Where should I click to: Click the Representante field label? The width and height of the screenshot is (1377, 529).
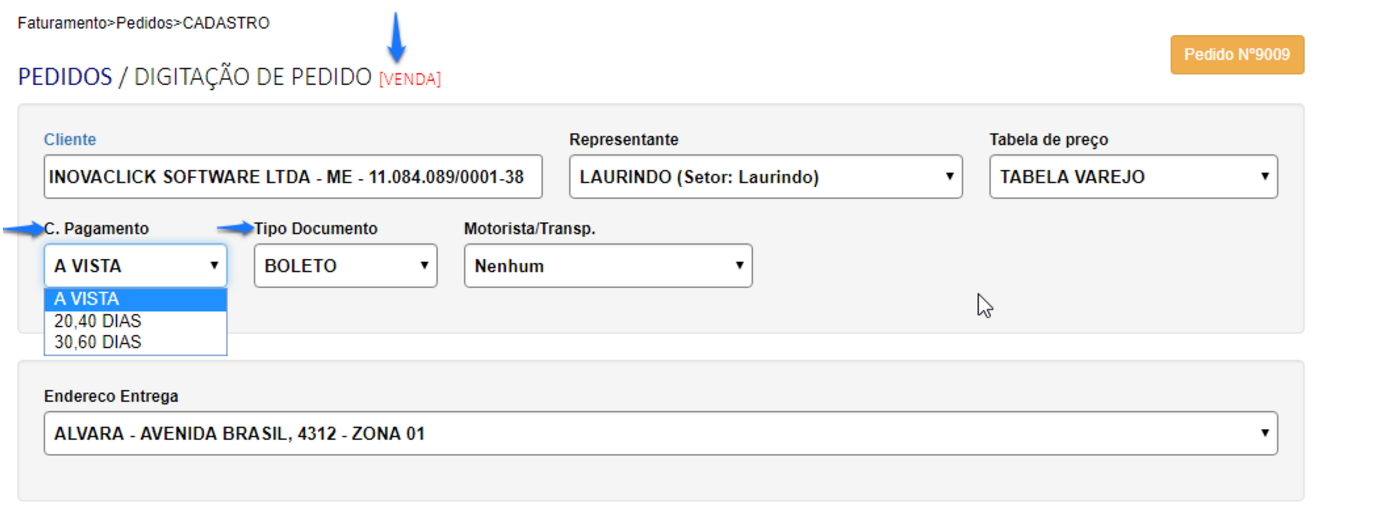click(x=624, y=140)
